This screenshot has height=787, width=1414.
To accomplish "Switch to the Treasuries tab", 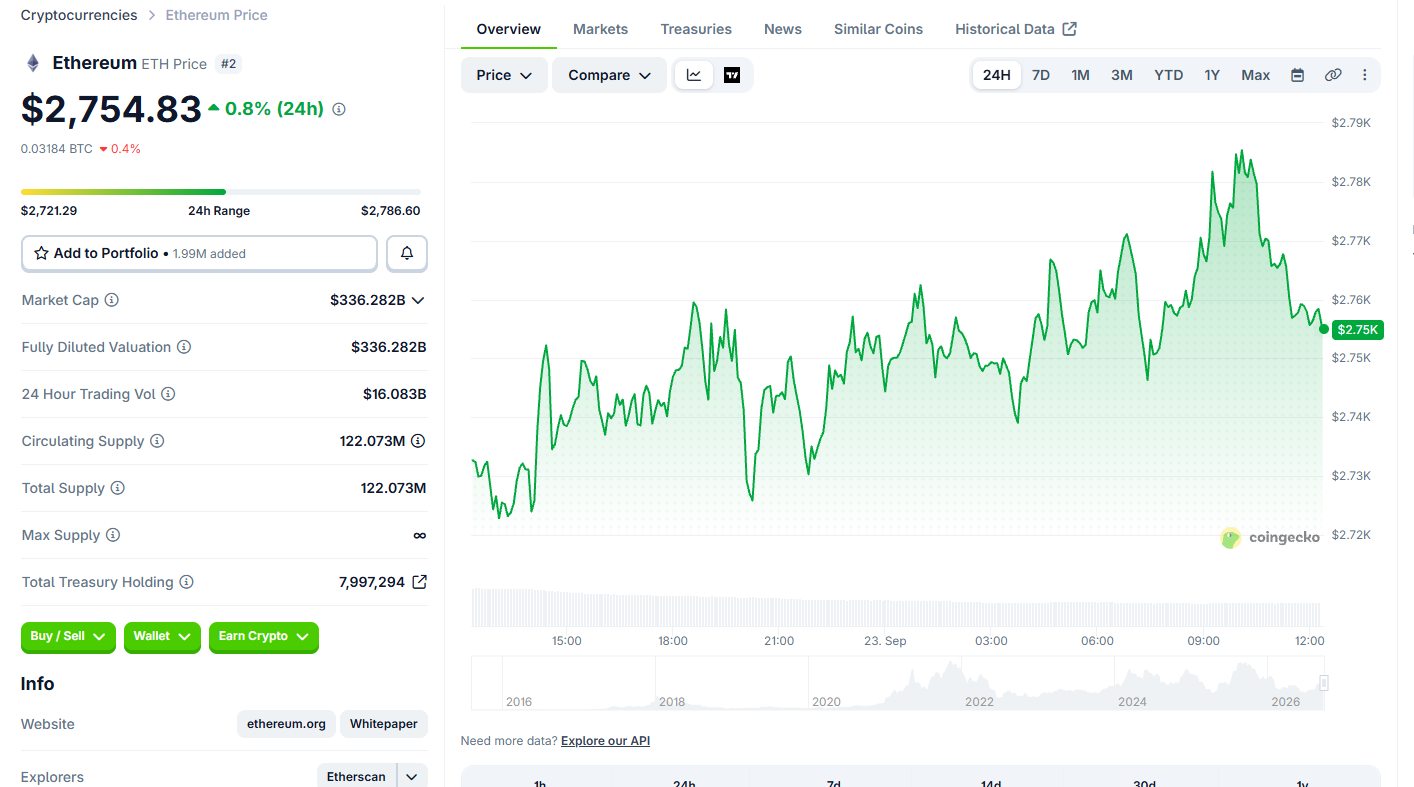I will [696, 29].
